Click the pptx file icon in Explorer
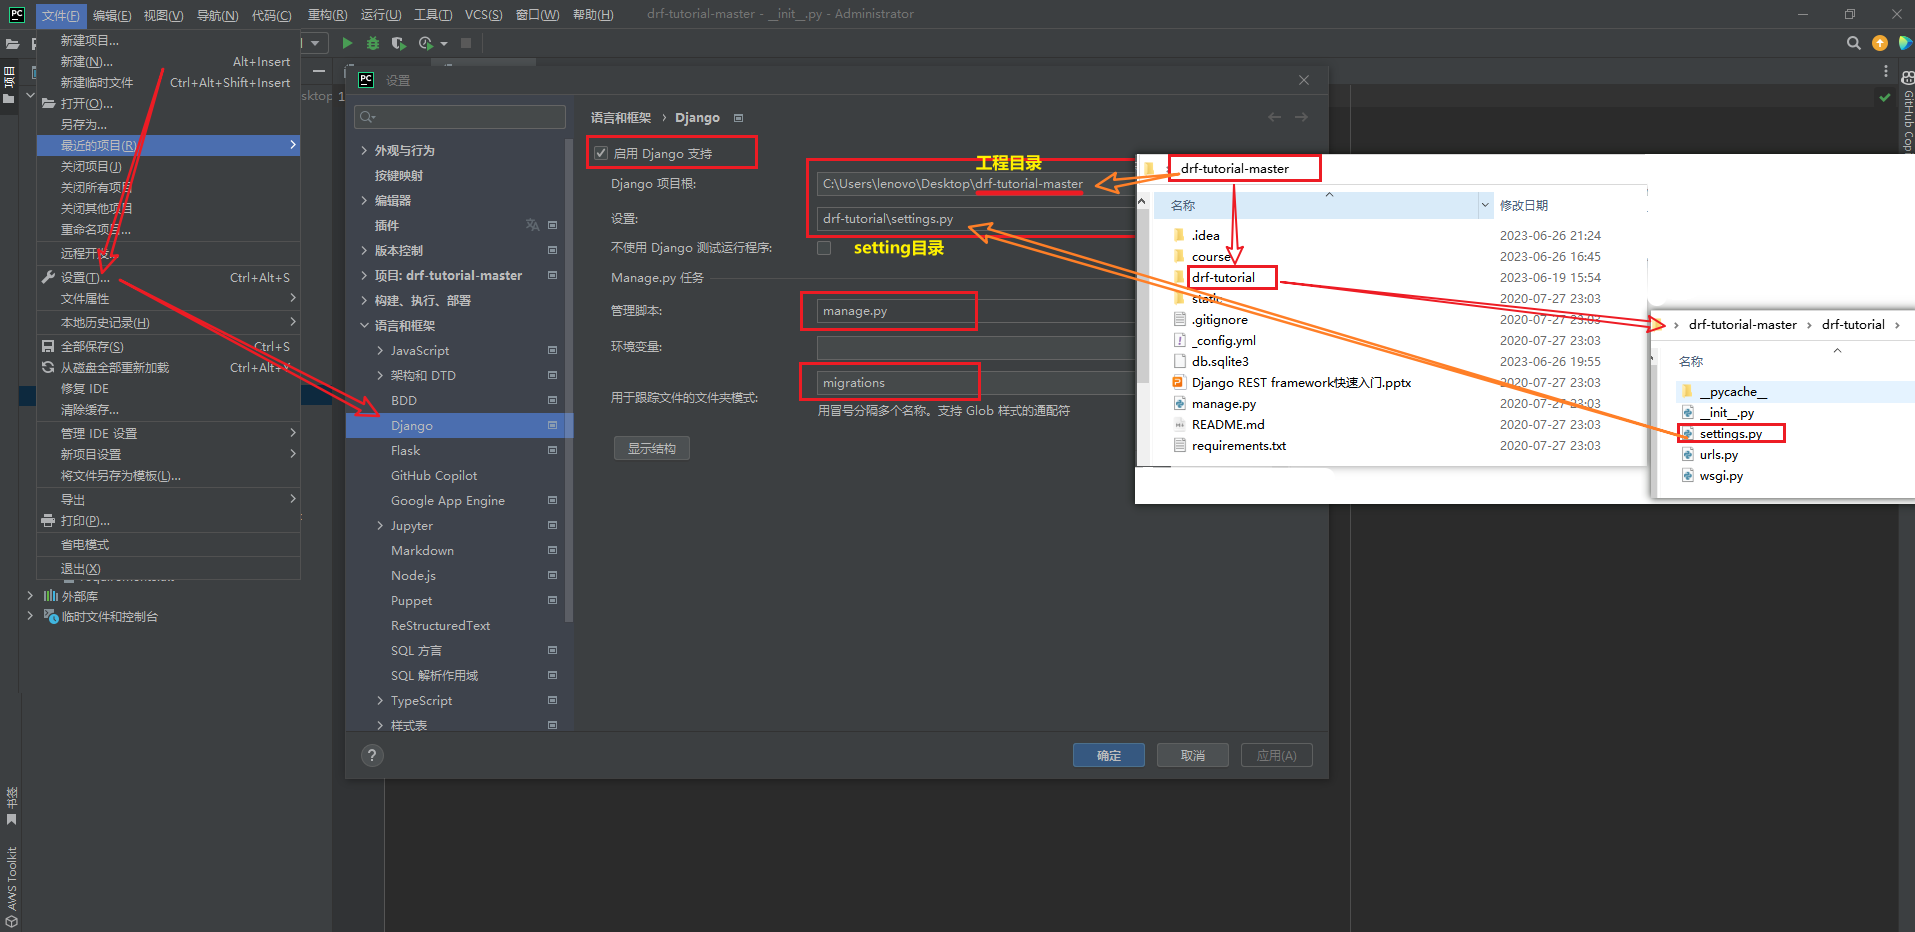This screenshot has width=1915, height=932. click(1179, 383)
